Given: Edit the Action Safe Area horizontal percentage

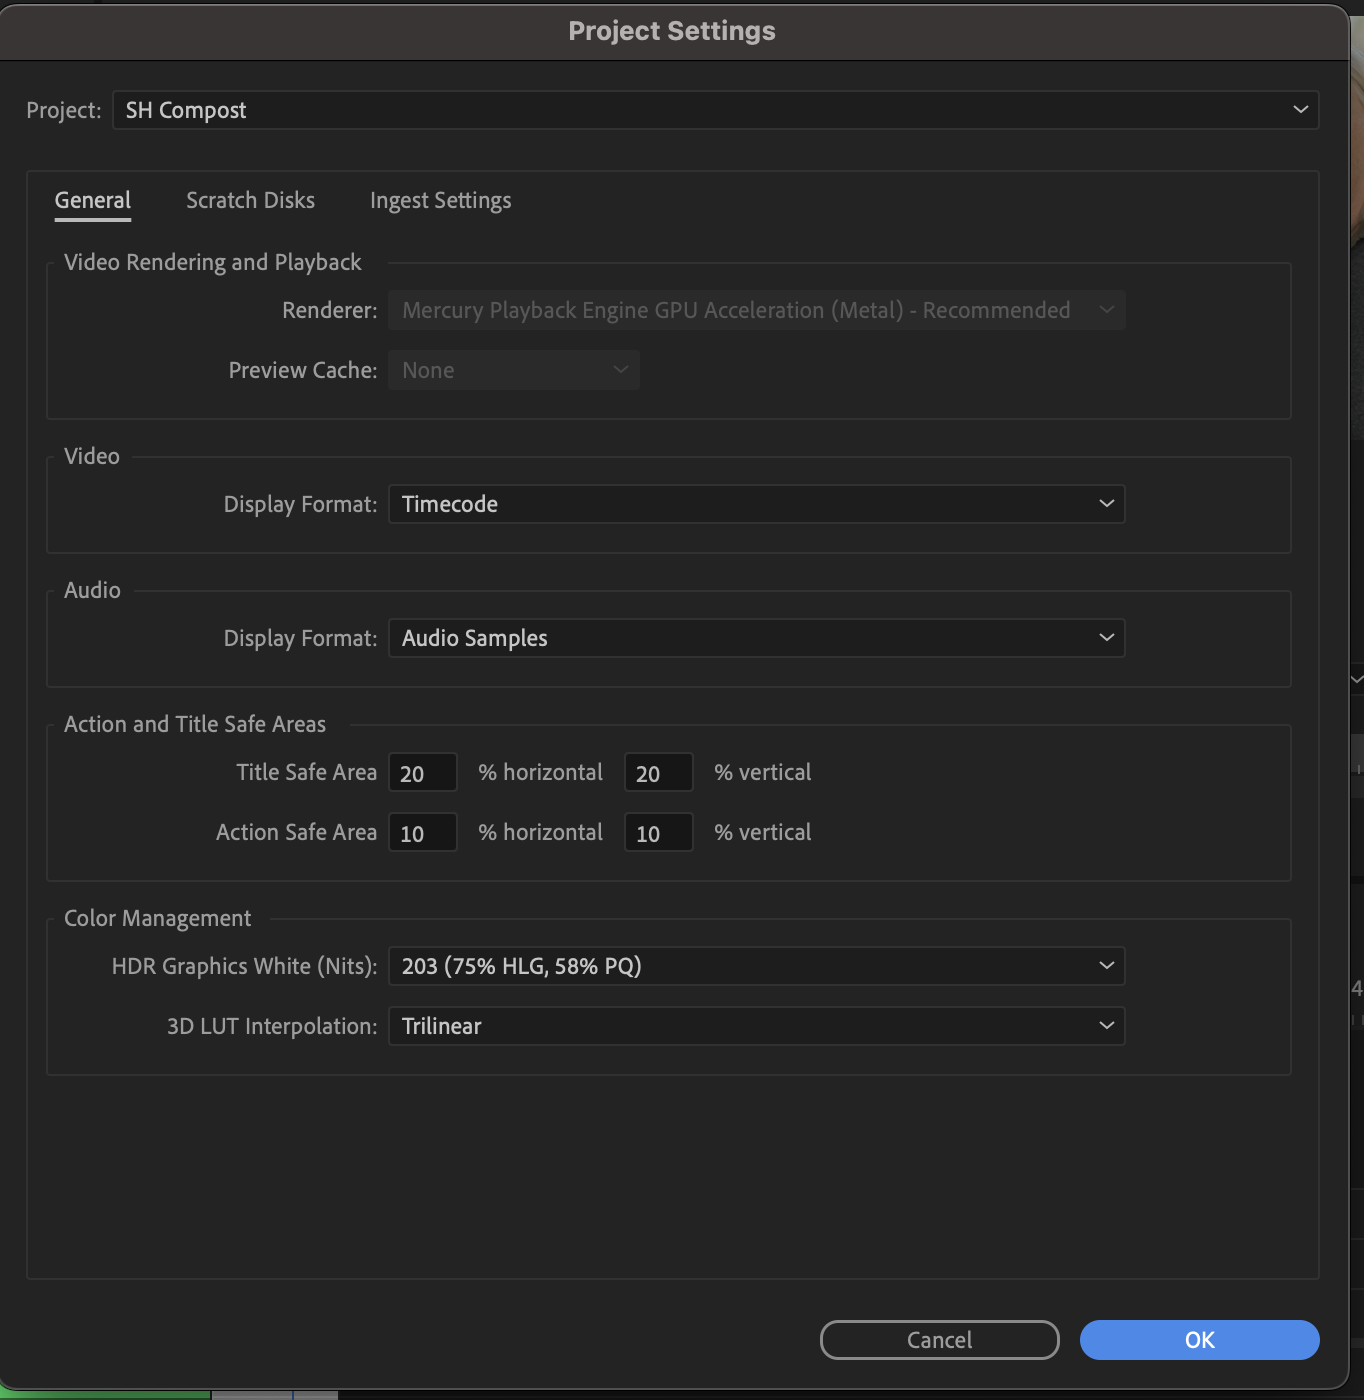Looking at the screenshot, I should 422,832.
